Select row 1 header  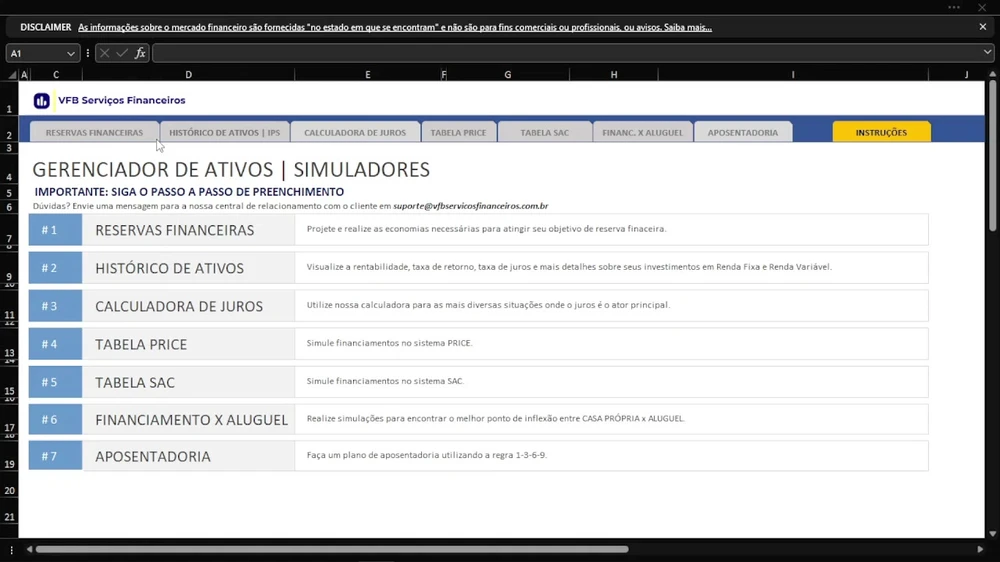(10, 101)
